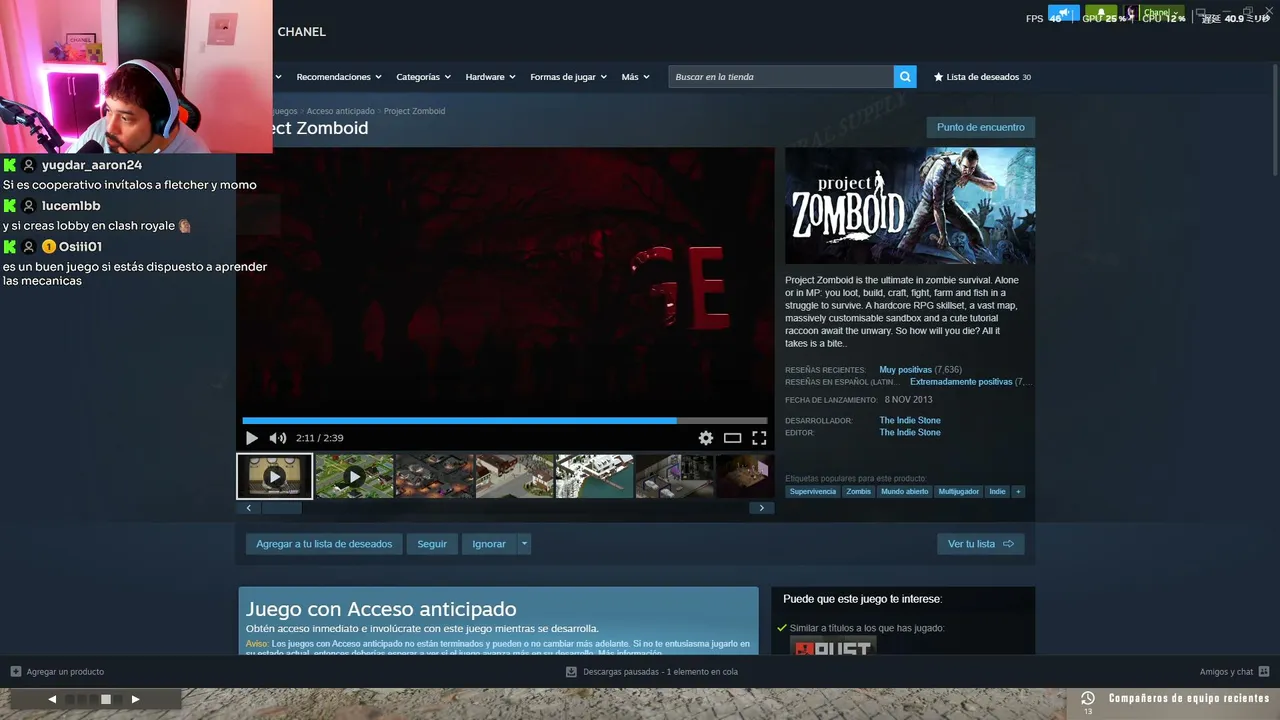Image resolution: width=1280 pixels, height=720 pixels.
Task: Click the thumbnail strip scrollbar handle
Action: (282, 508)
